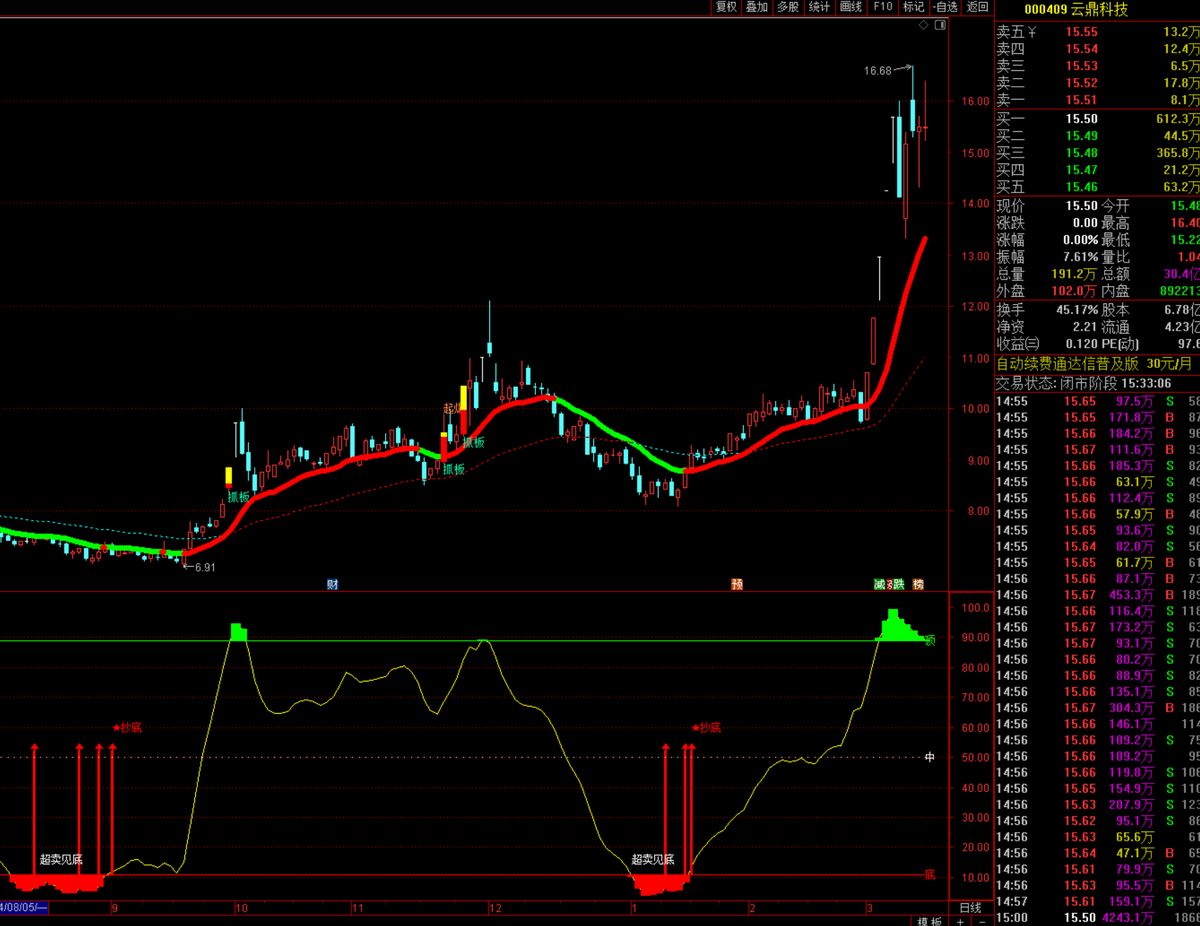This screenshot has height=926, width=1200.
Task: Click the 返回 back button
Action: 977,7
